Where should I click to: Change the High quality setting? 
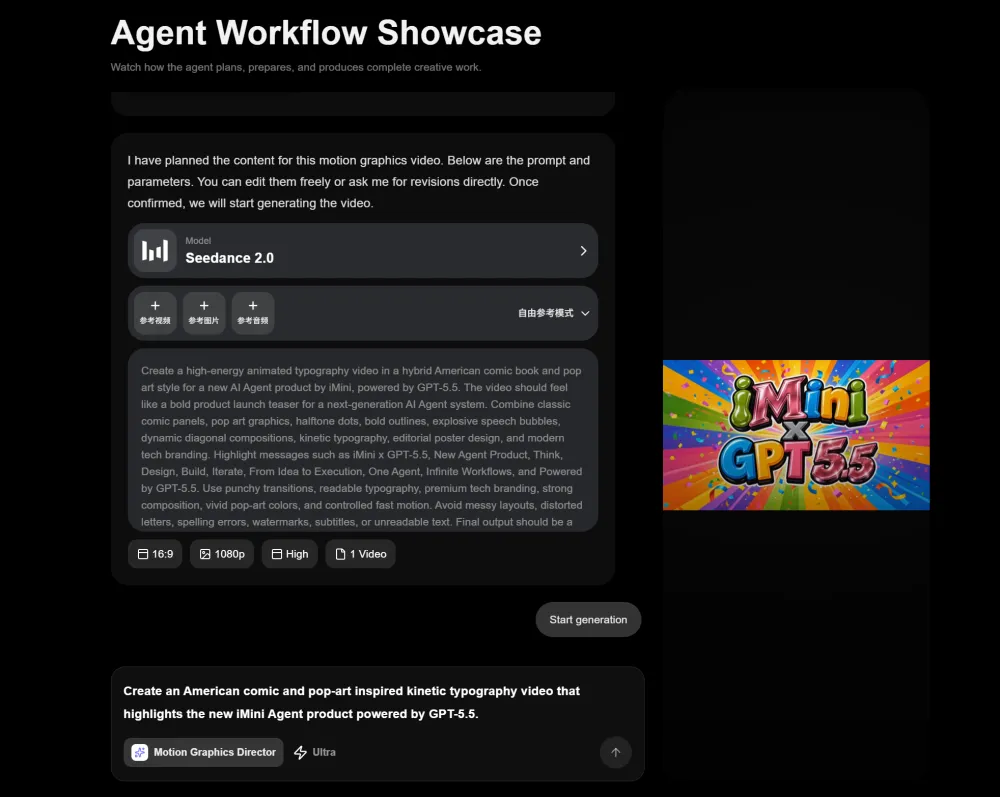(x=290, y=554)
